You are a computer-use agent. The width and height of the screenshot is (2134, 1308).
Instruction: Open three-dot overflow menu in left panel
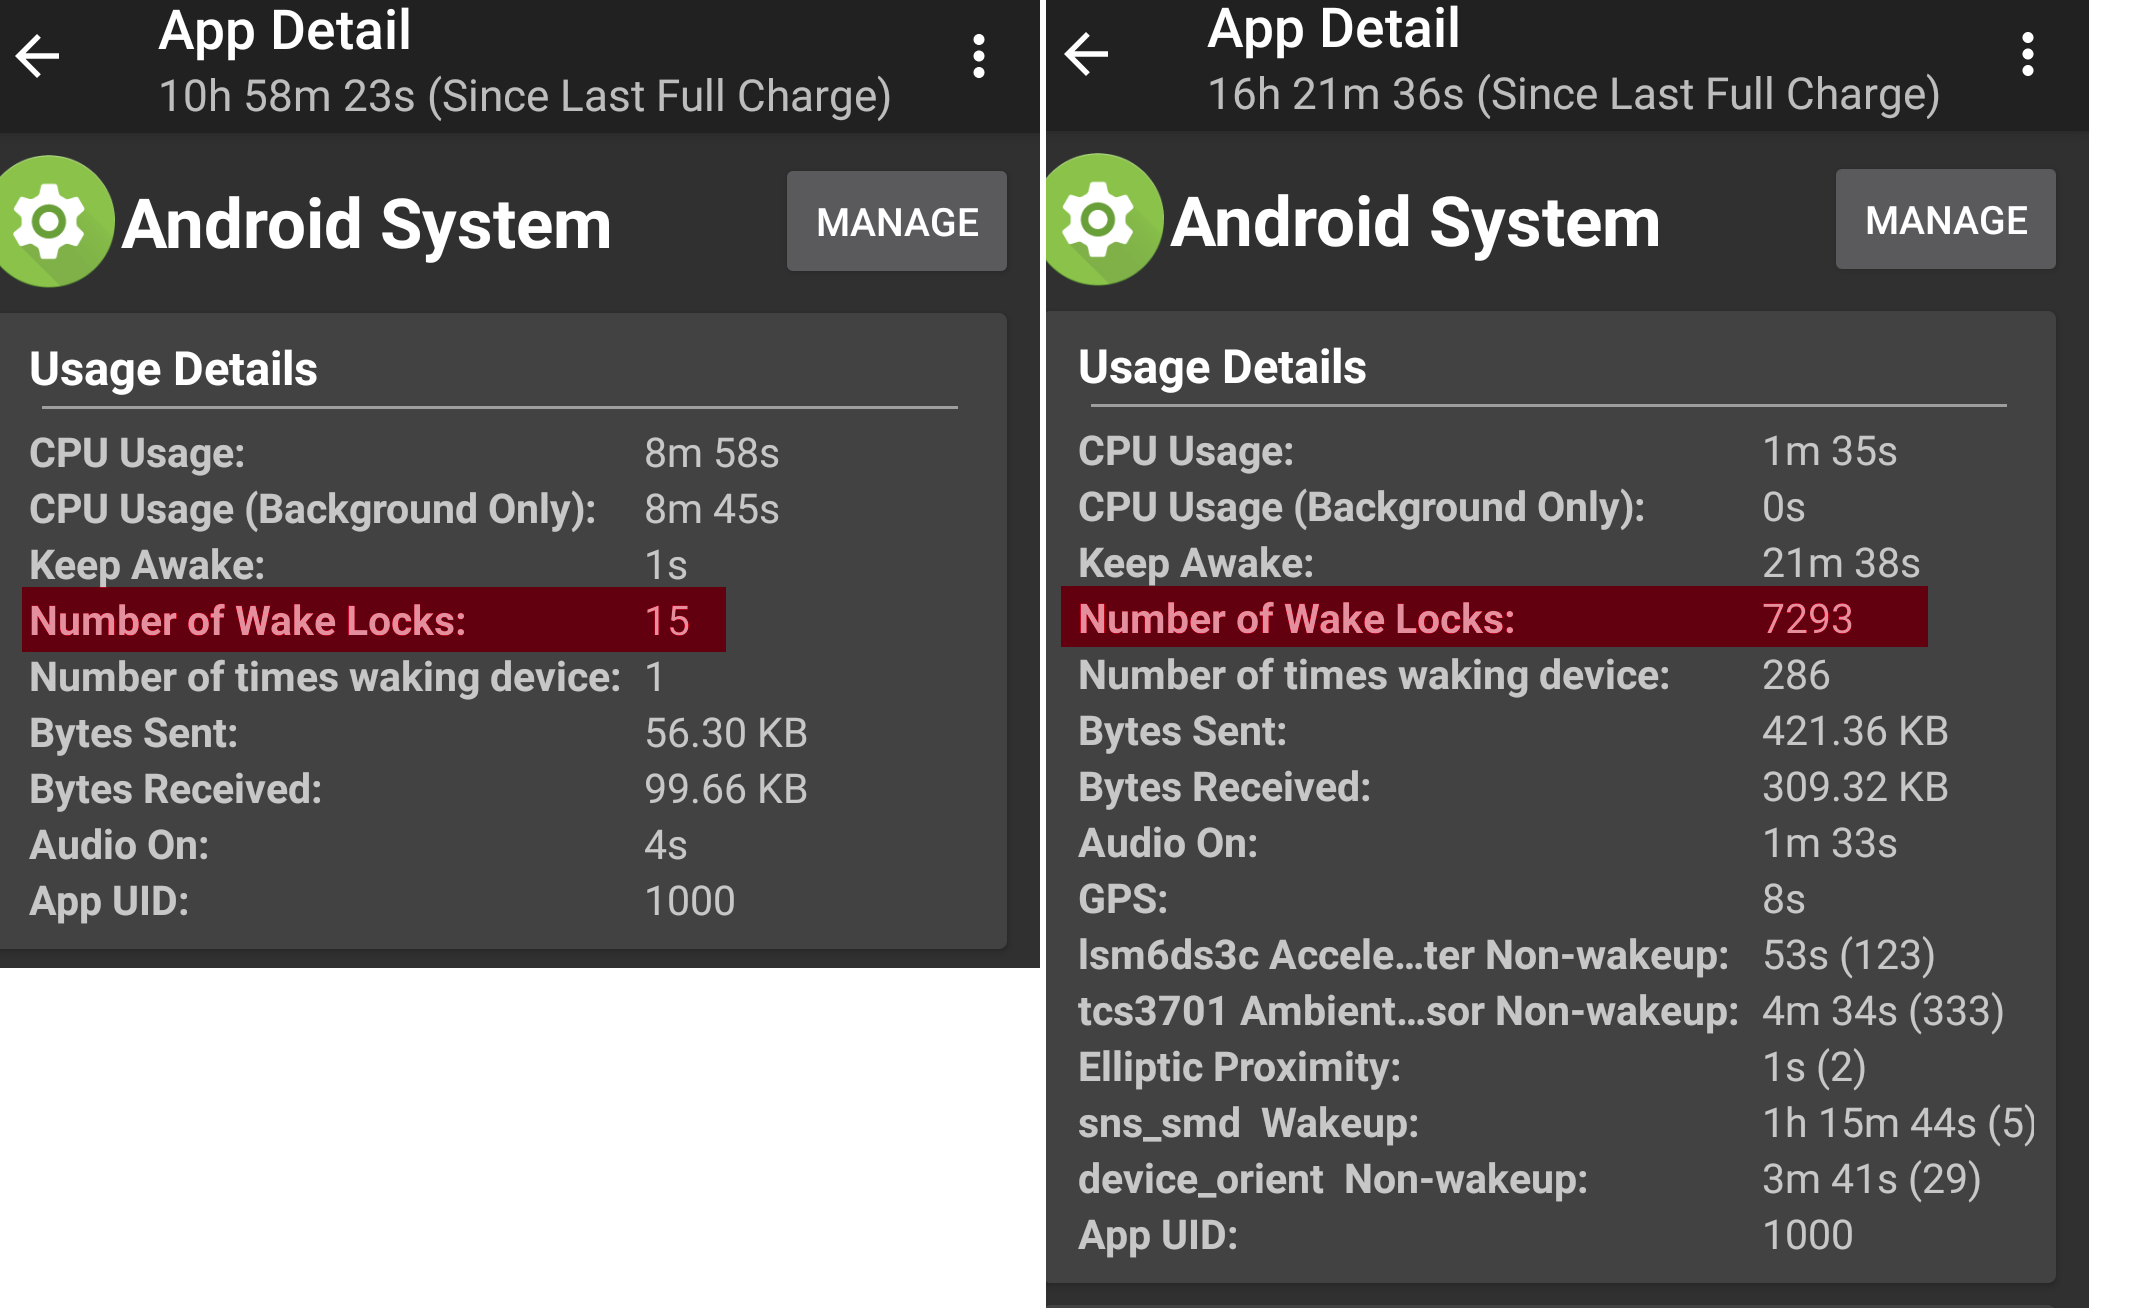pyautogui.click(x=979, y=56)
